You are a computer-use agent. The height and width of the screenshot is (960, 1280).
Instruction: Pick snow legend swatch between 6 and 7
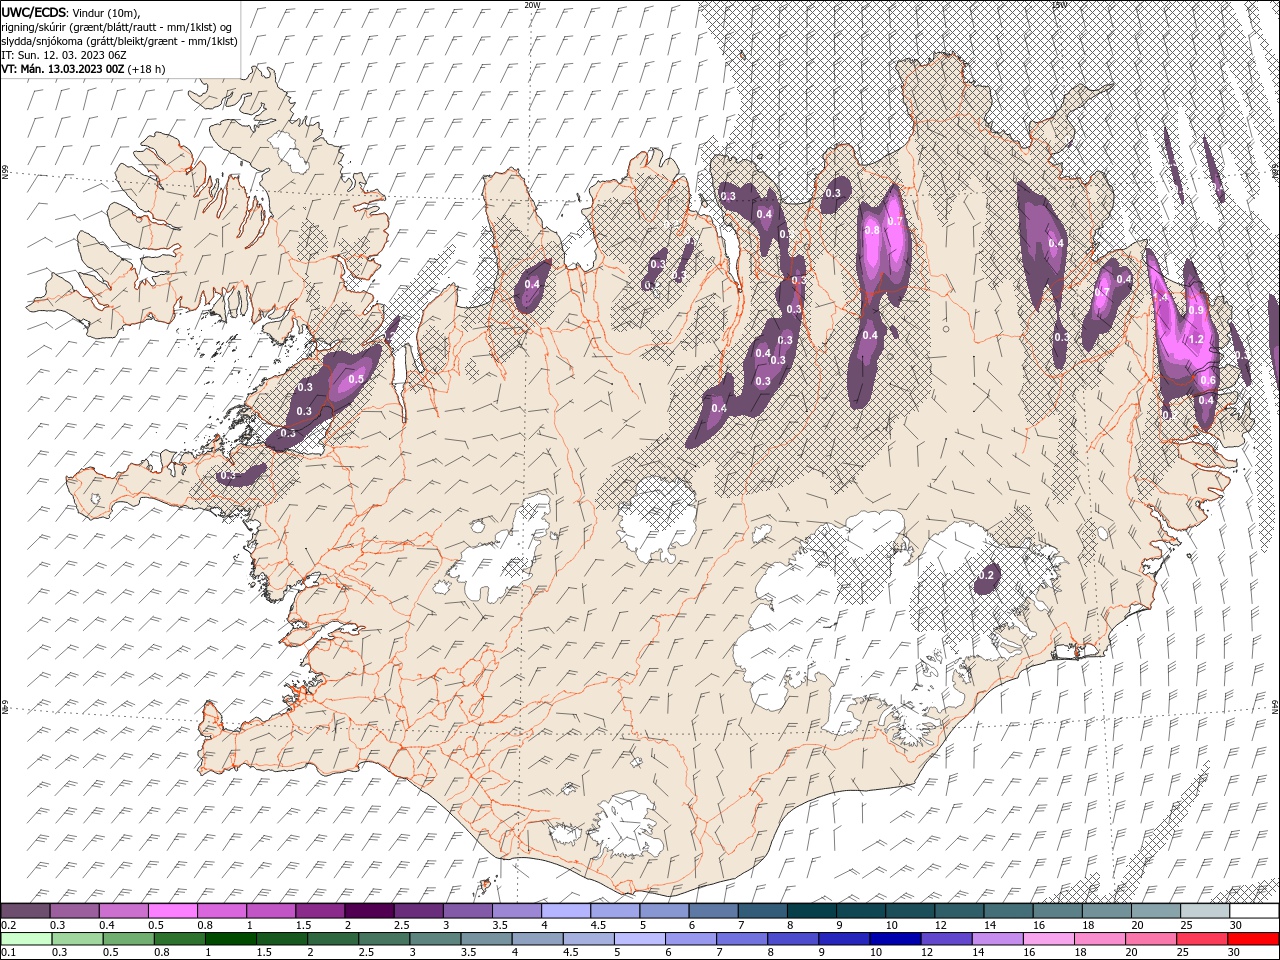point(713,911)
